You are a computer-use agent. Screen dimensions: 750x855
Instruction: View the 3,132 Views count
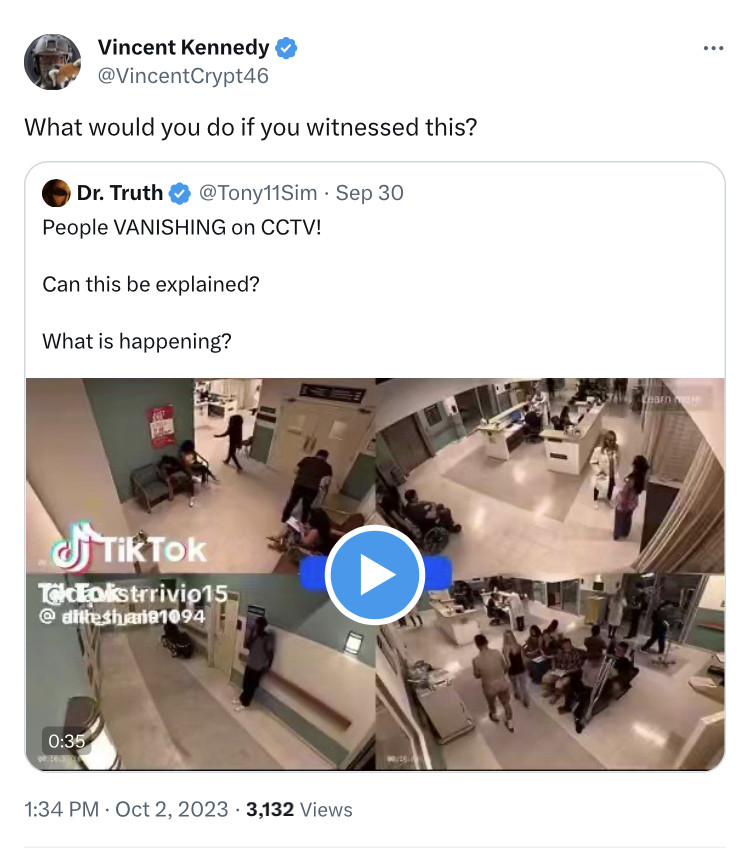pos(300,809)
